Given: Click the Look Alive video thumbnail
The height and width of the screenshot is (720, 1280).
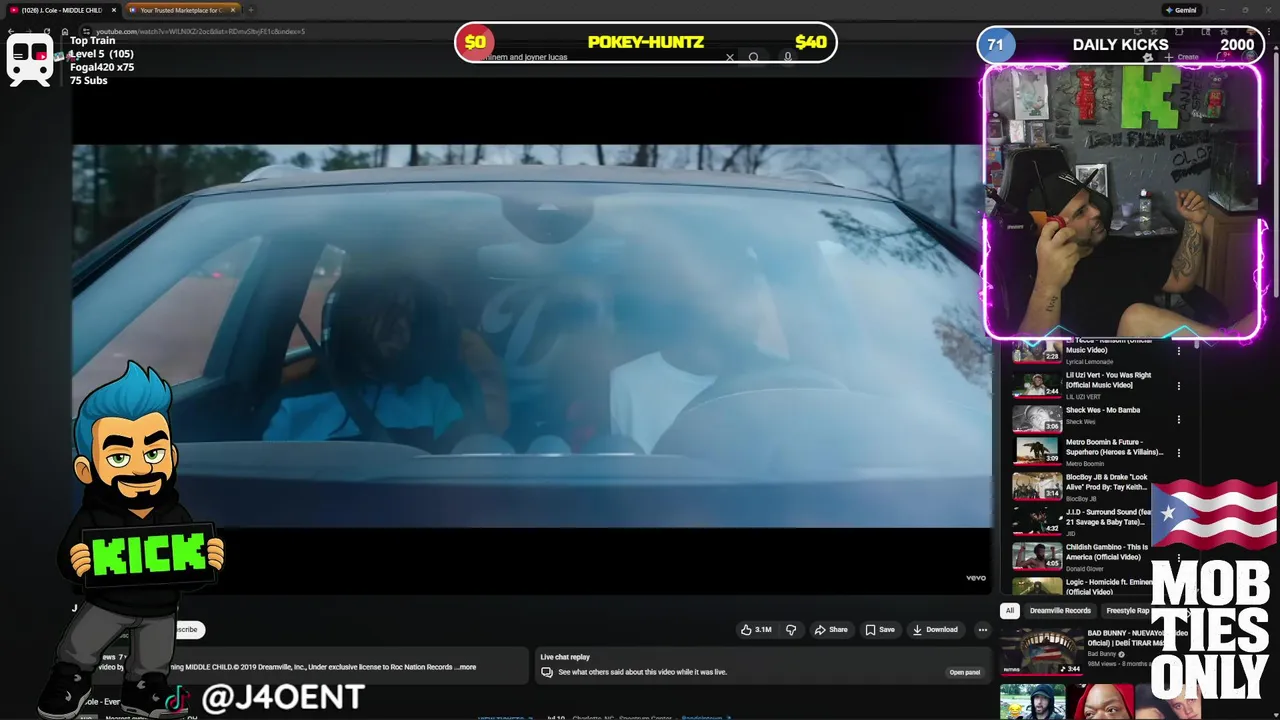Looking at the screenshot, I should [1037, 486].
